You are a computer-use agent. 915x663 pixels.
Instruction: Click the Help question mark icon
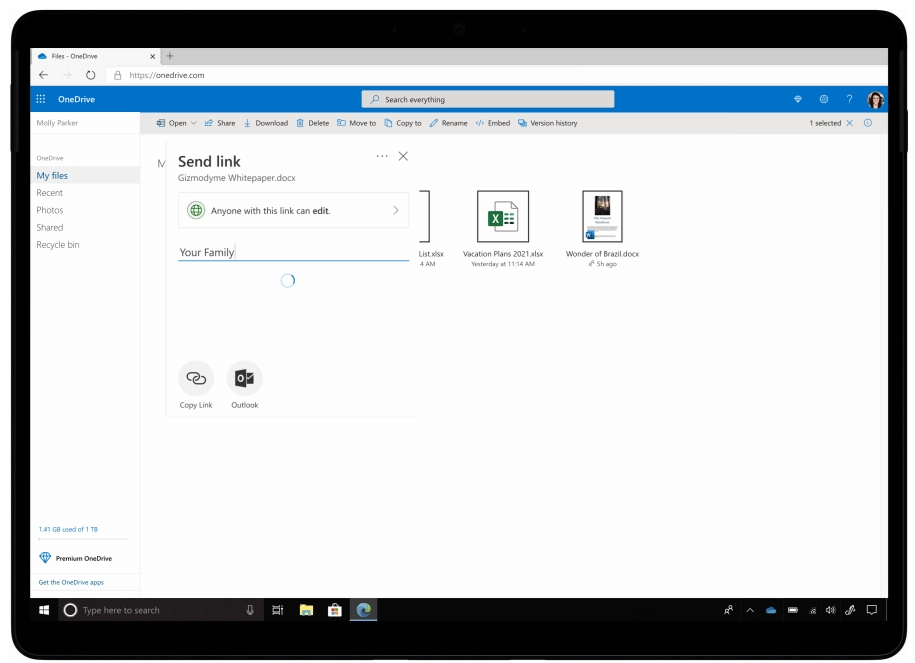[849, 99]
